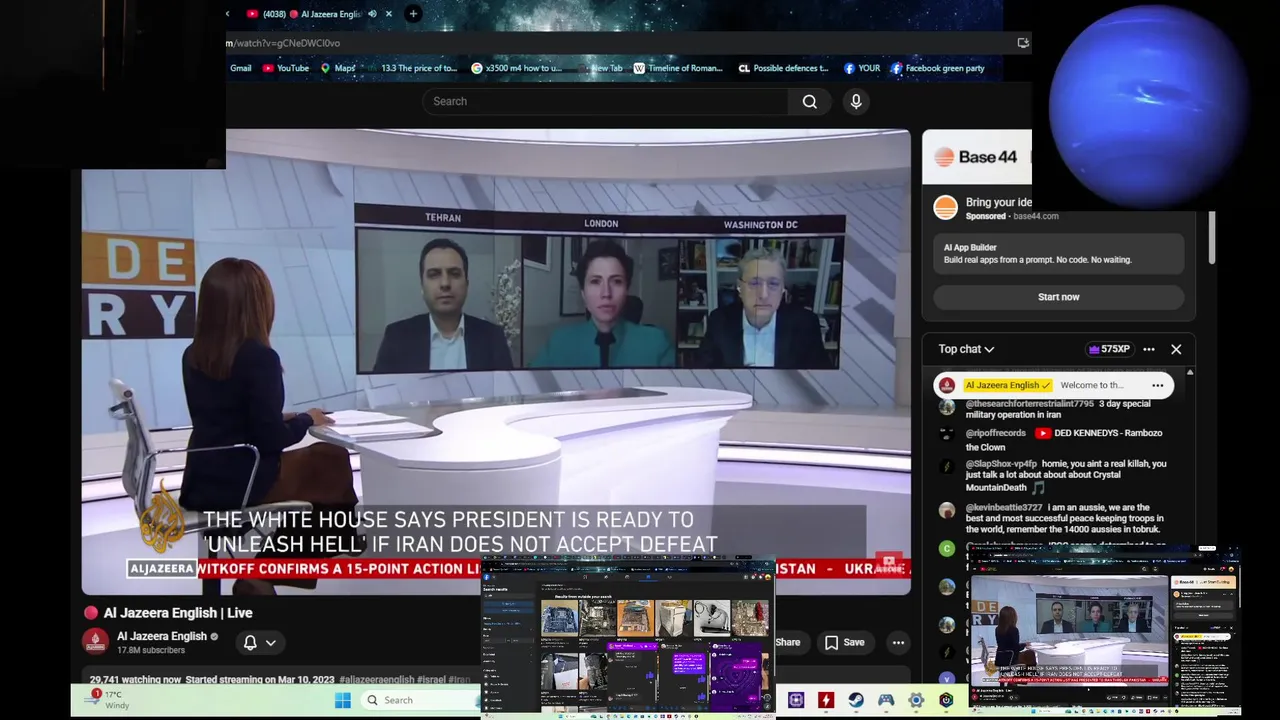Screen dimensions: 1280x720
Task: Open the weather widget showing Windy
Action: [105, 699]
